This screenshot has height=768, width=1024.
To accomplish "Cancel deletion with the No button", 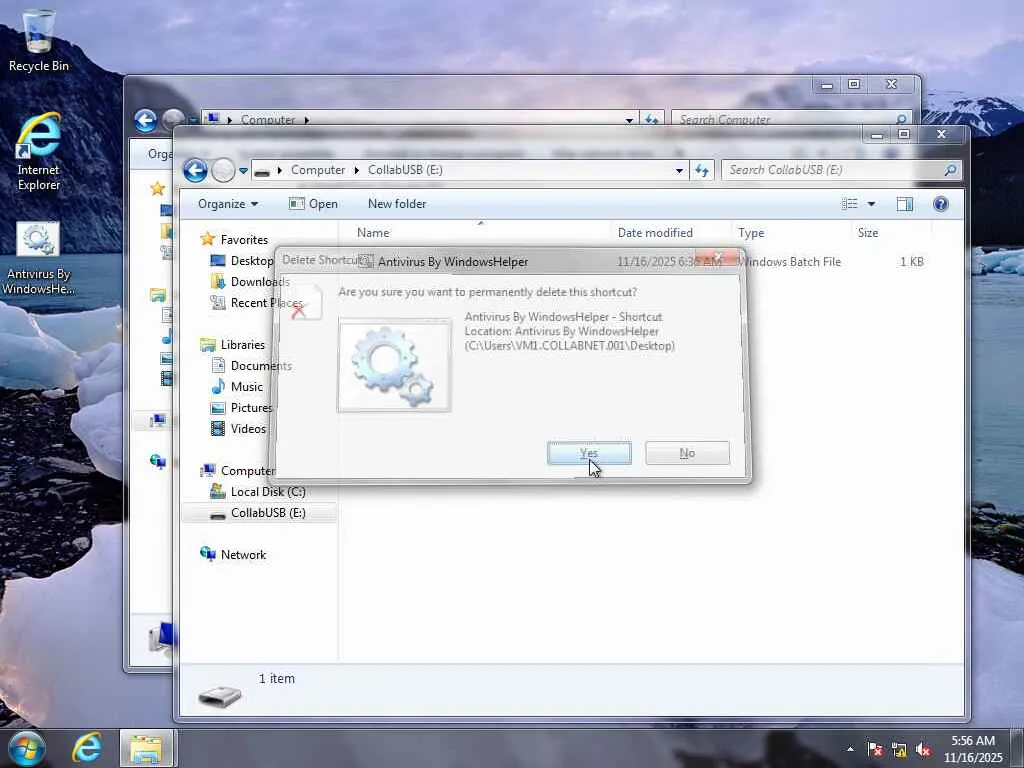I will (687, 453).
